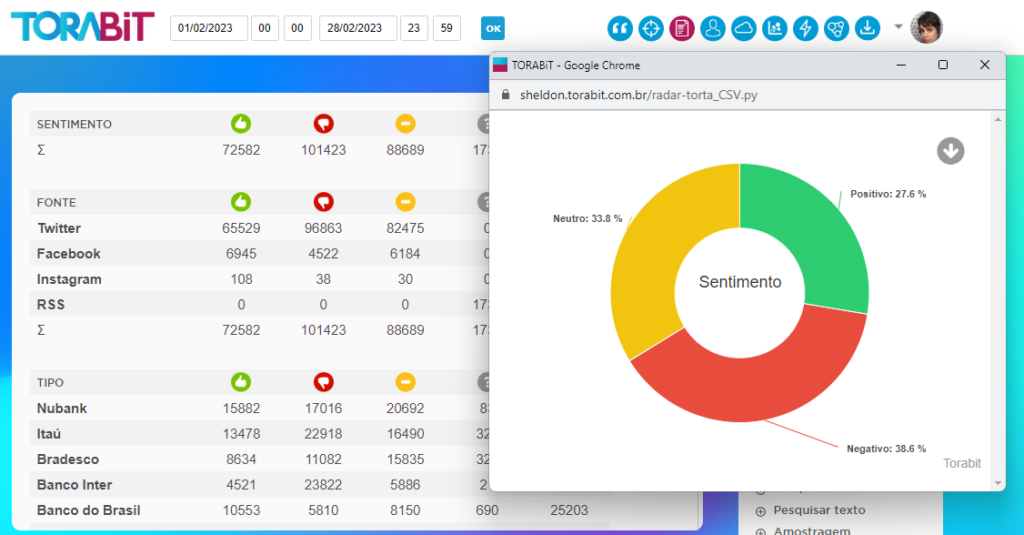This screenshot has width=1024, height=535.
Task: Click the crosshair target icon
Action: pyautogui.click(x=650, y=28)
